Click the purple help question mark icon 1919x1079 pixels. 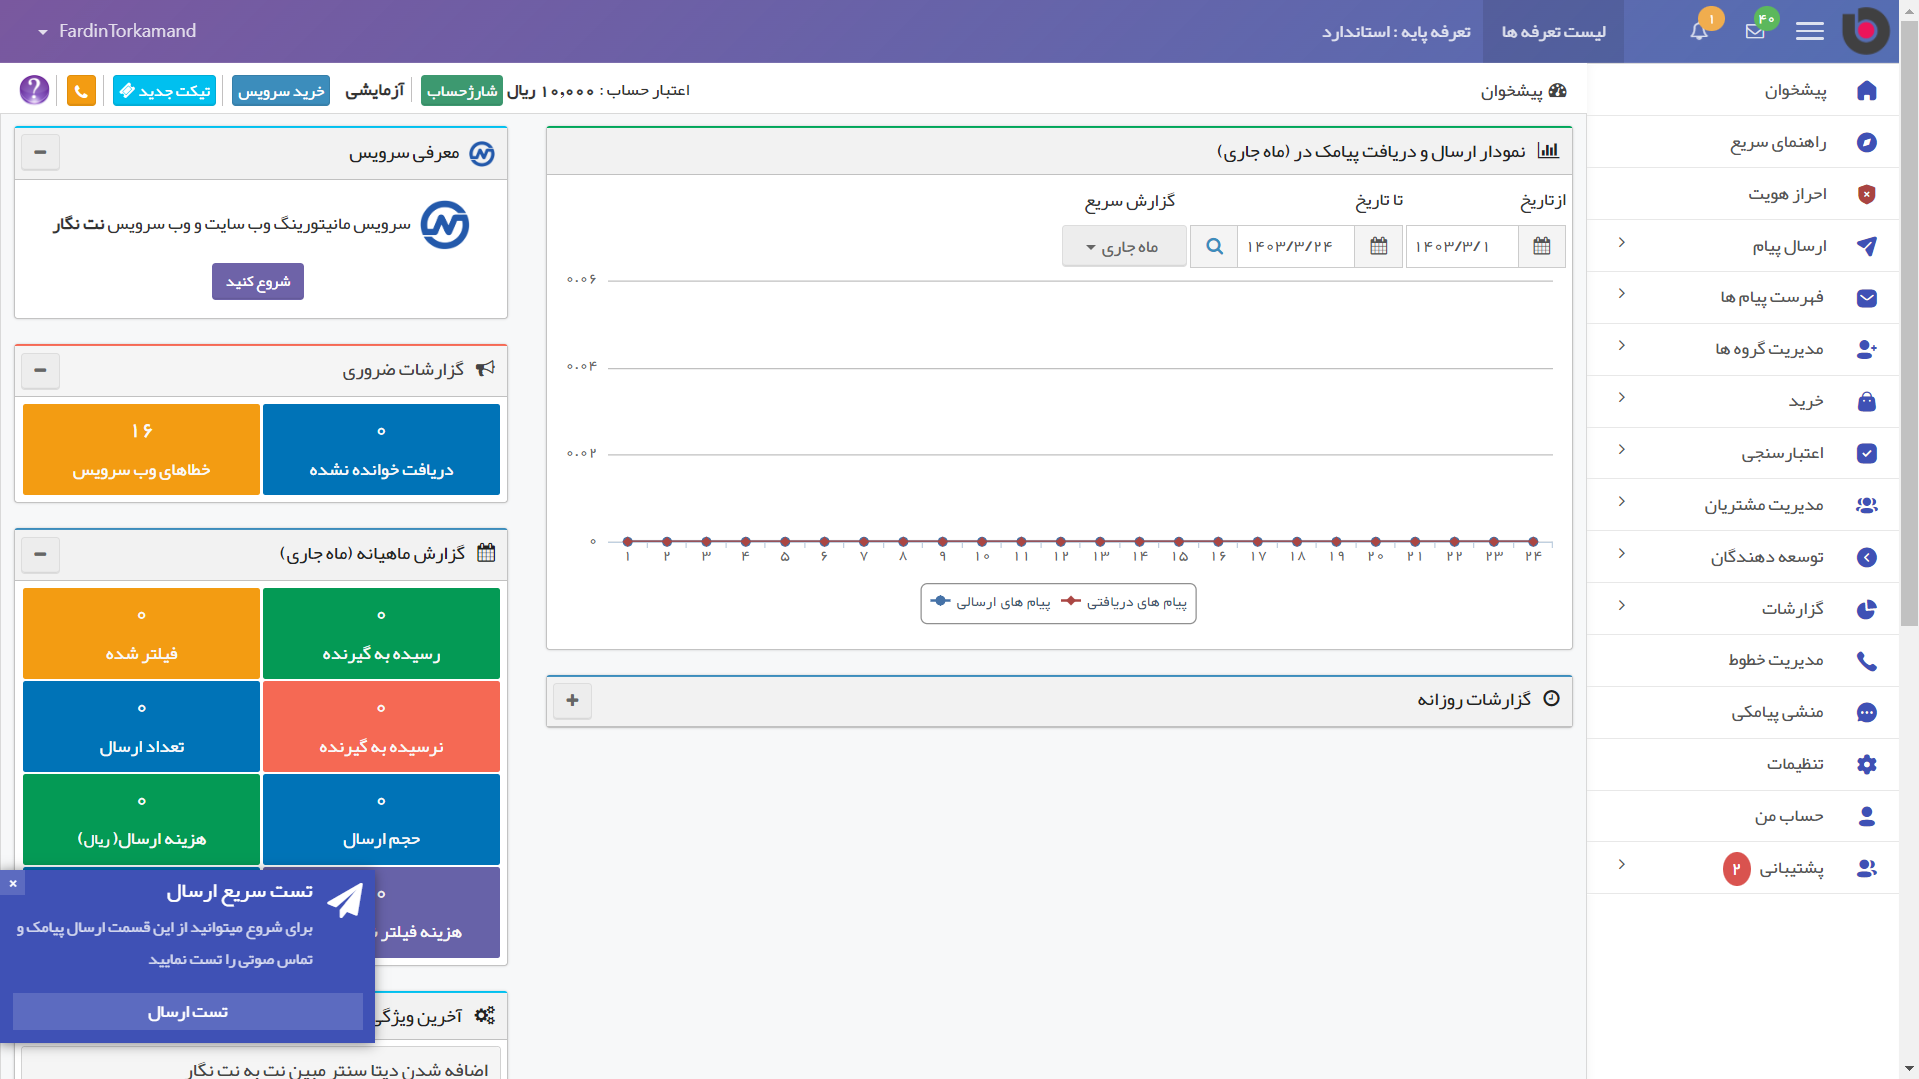tap(34, 90)
